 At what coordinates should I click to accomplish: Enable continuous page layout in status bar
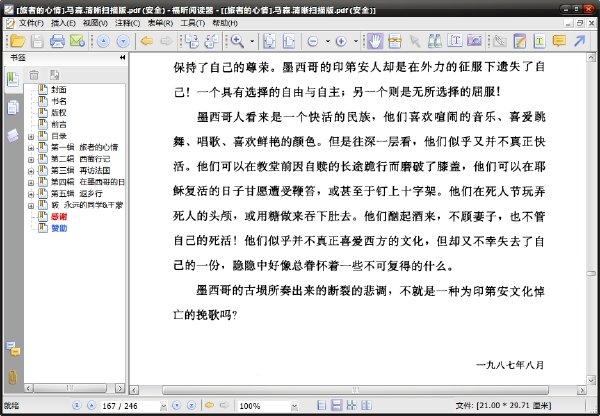(x=336, y=405)
